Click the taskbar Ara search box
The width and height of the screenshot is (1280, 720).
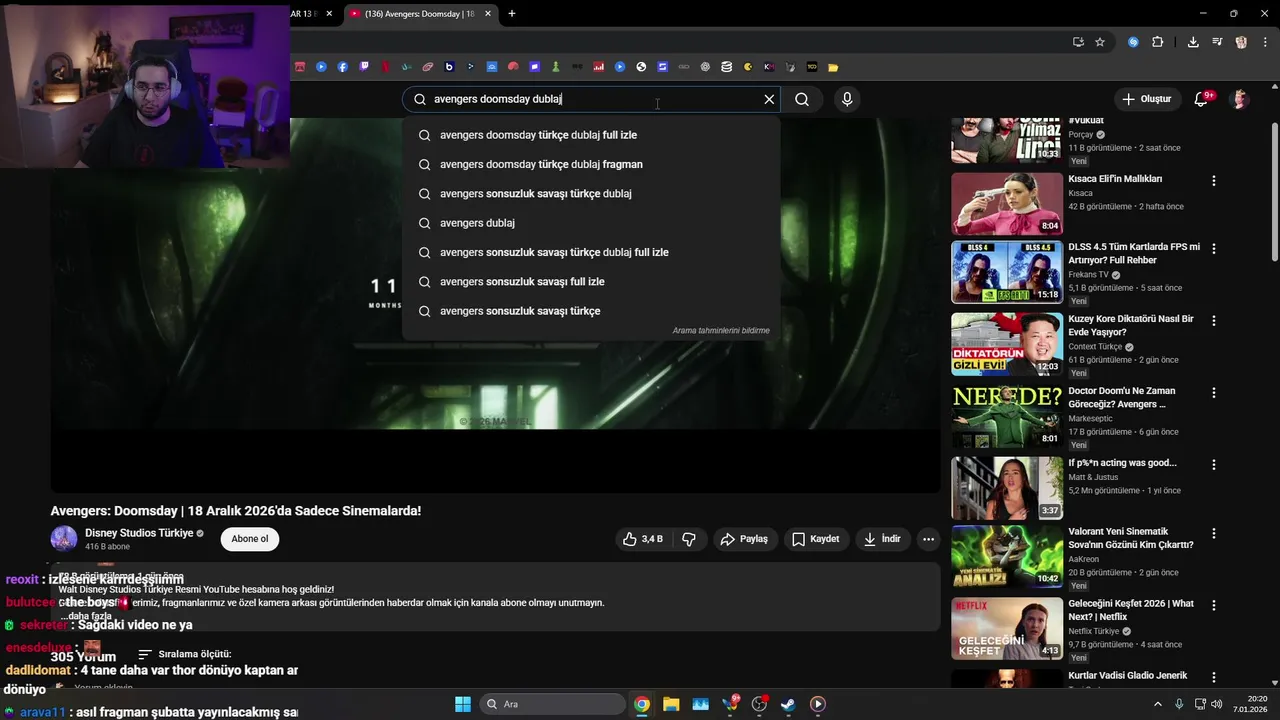click(551, 704)
